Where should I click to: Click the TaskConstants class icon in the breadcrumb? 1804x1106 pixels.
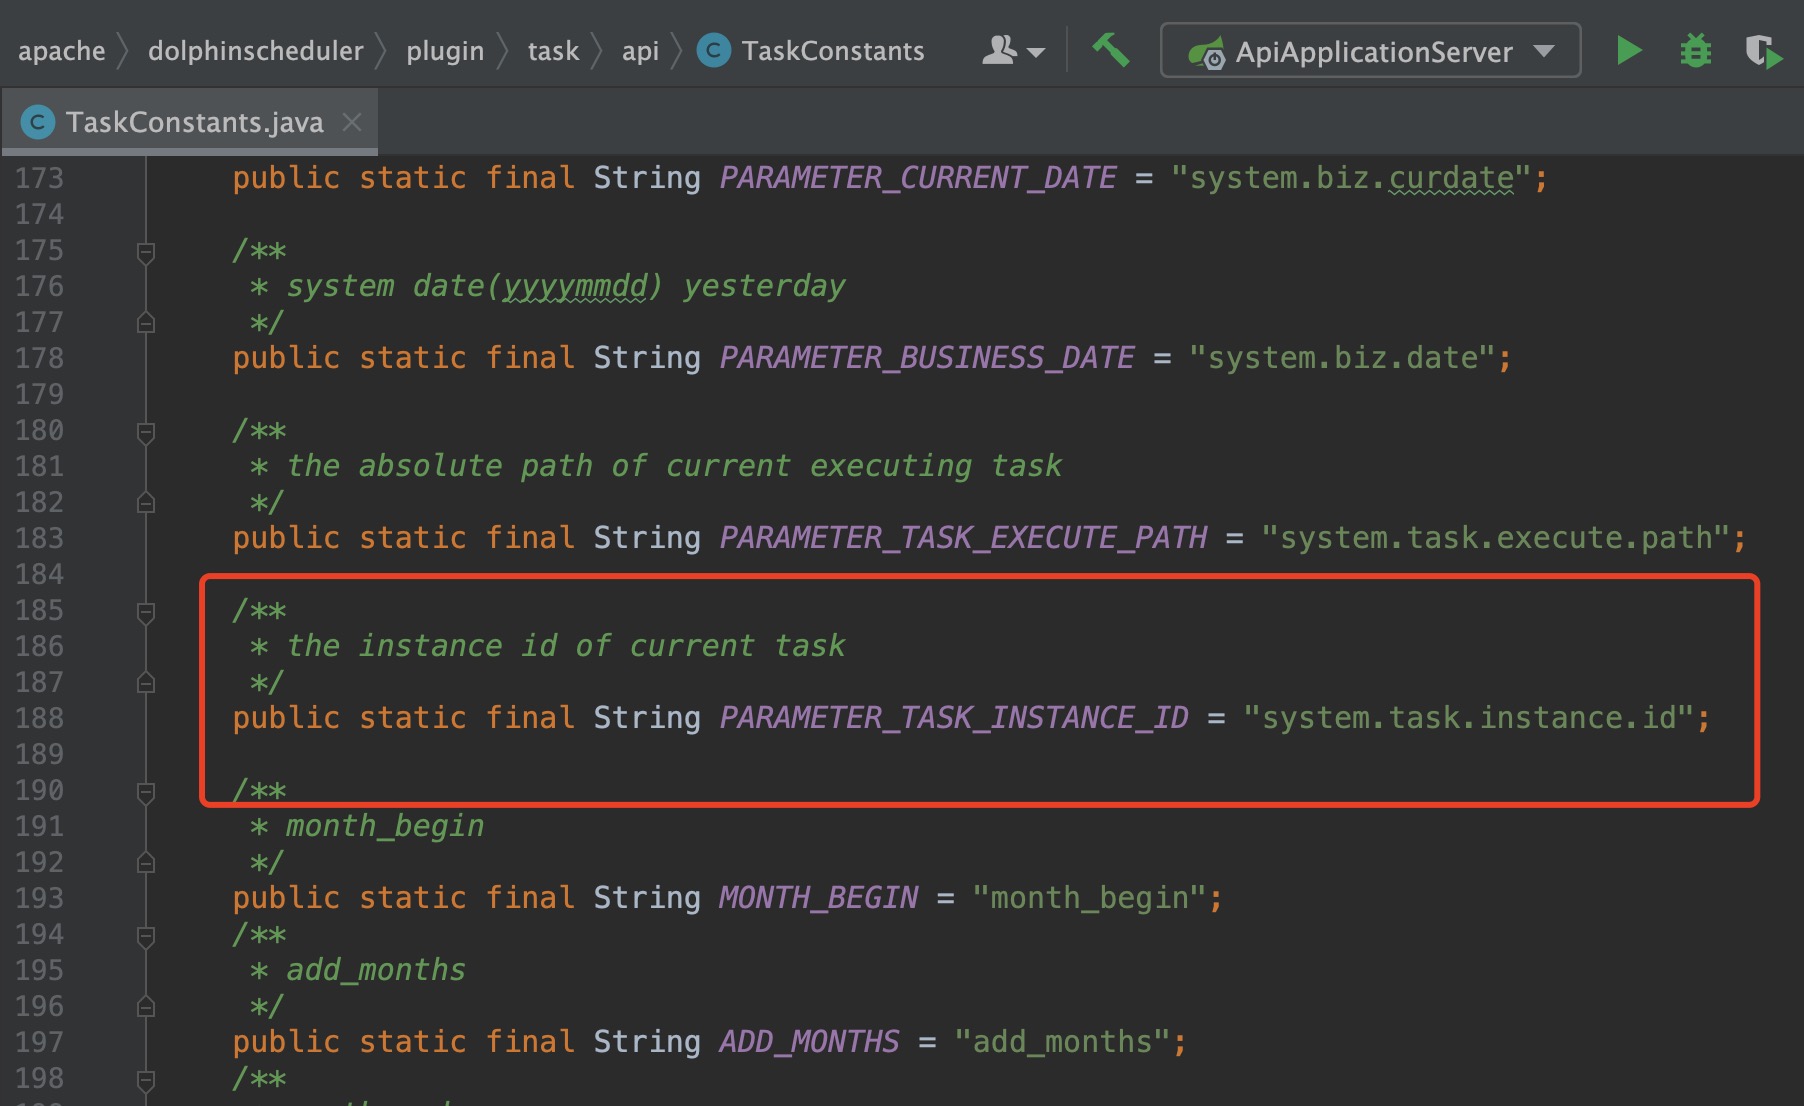[712, 50]
